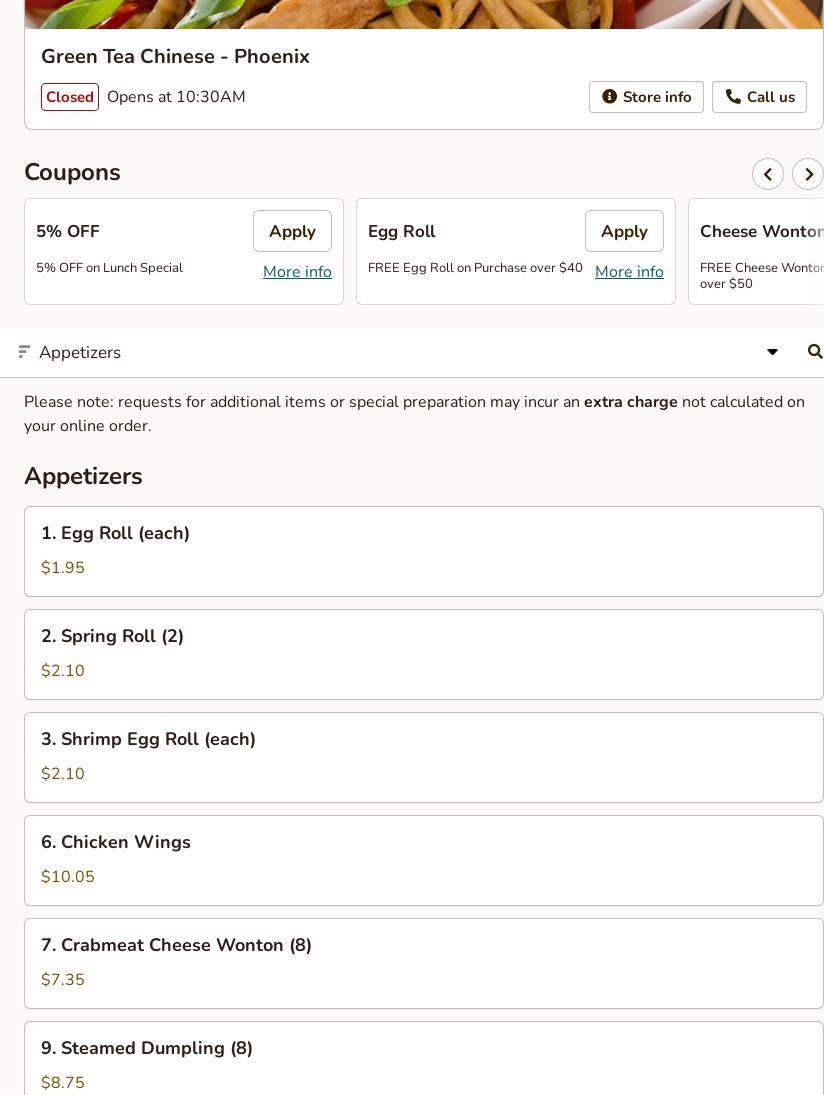Click the Appetizers category selector label

pos(80,352)
